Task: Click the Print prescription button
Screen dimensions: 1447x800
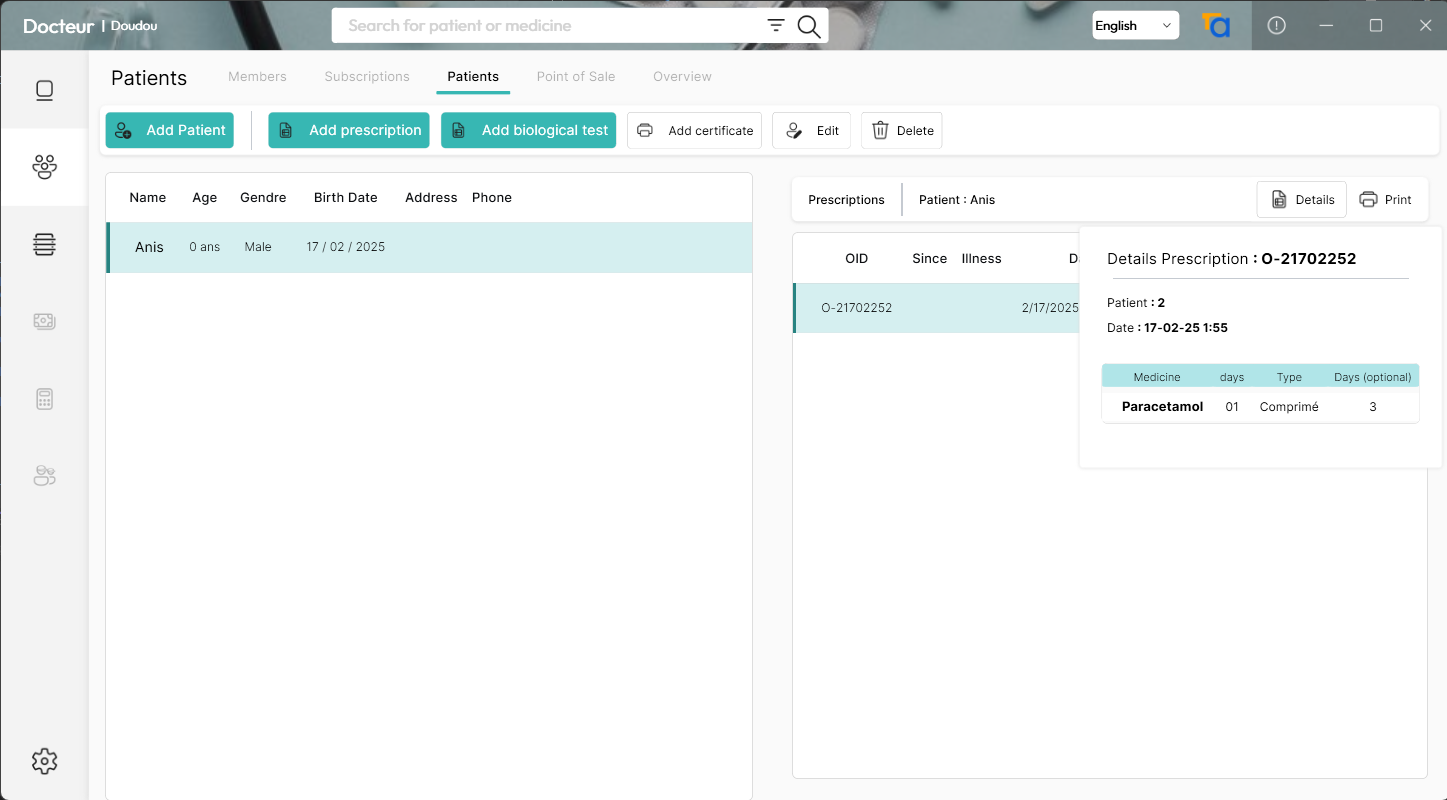Action: pos(1386,200)
